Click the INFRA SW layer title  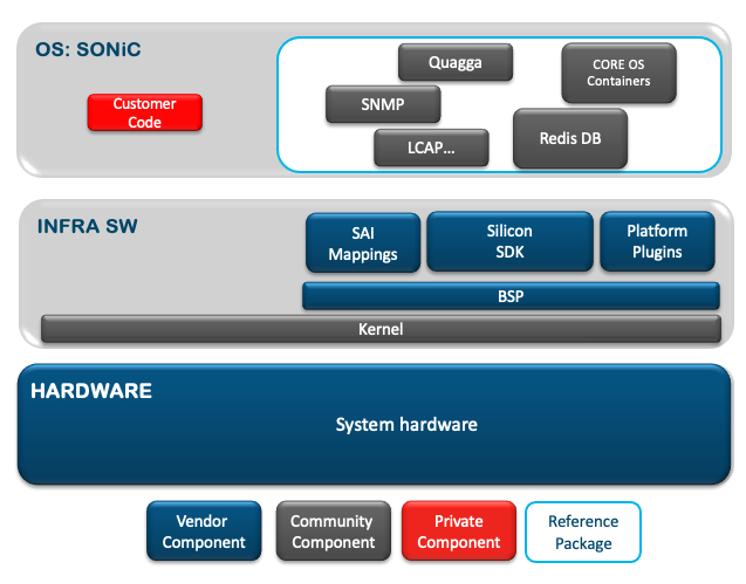point(87,226)
